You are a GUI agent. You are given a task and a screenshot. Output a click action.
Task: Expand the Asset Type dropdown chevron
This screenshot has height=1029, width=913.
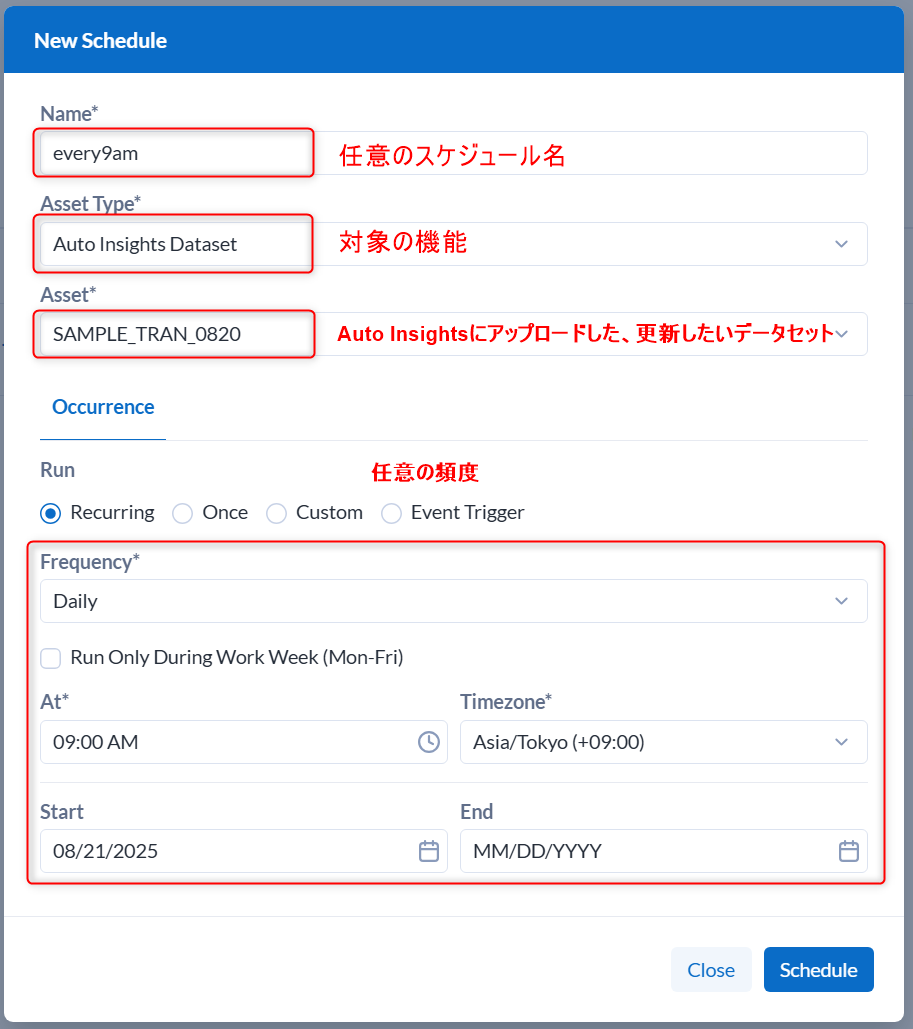coord(841,244)
